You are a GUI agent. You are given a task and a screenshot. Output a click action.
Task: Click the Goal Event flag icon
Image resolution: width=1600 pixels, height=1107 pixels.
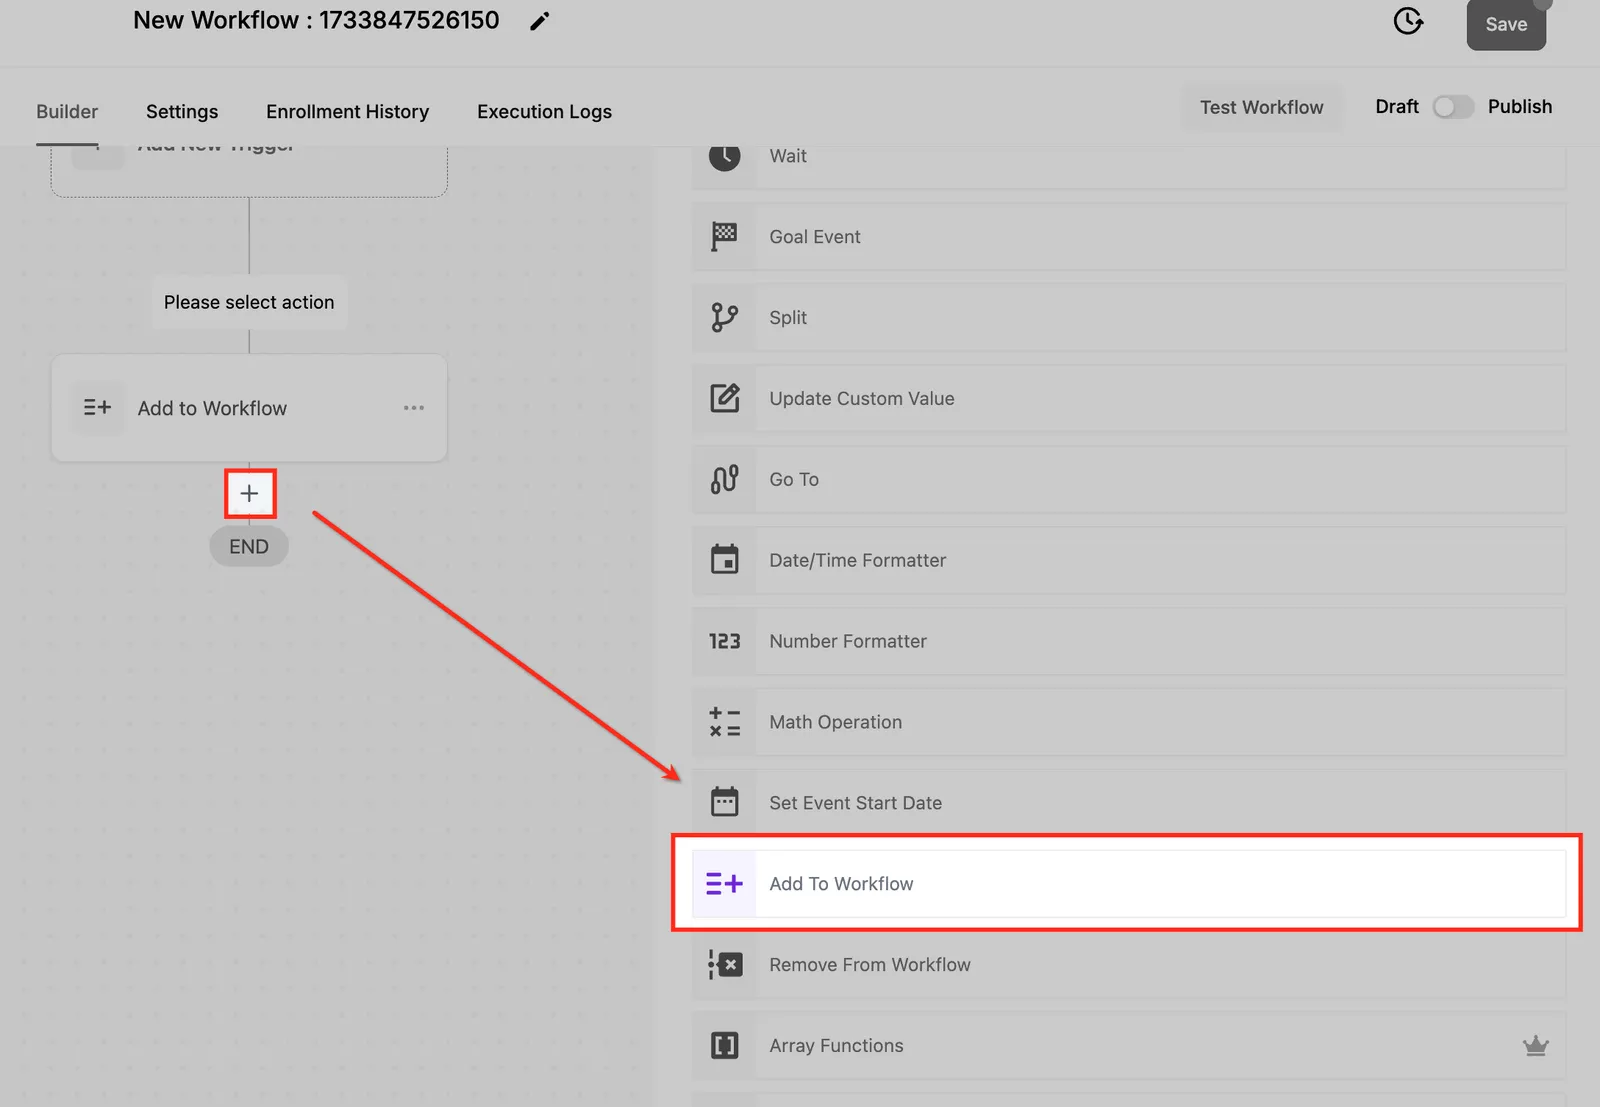725,237
